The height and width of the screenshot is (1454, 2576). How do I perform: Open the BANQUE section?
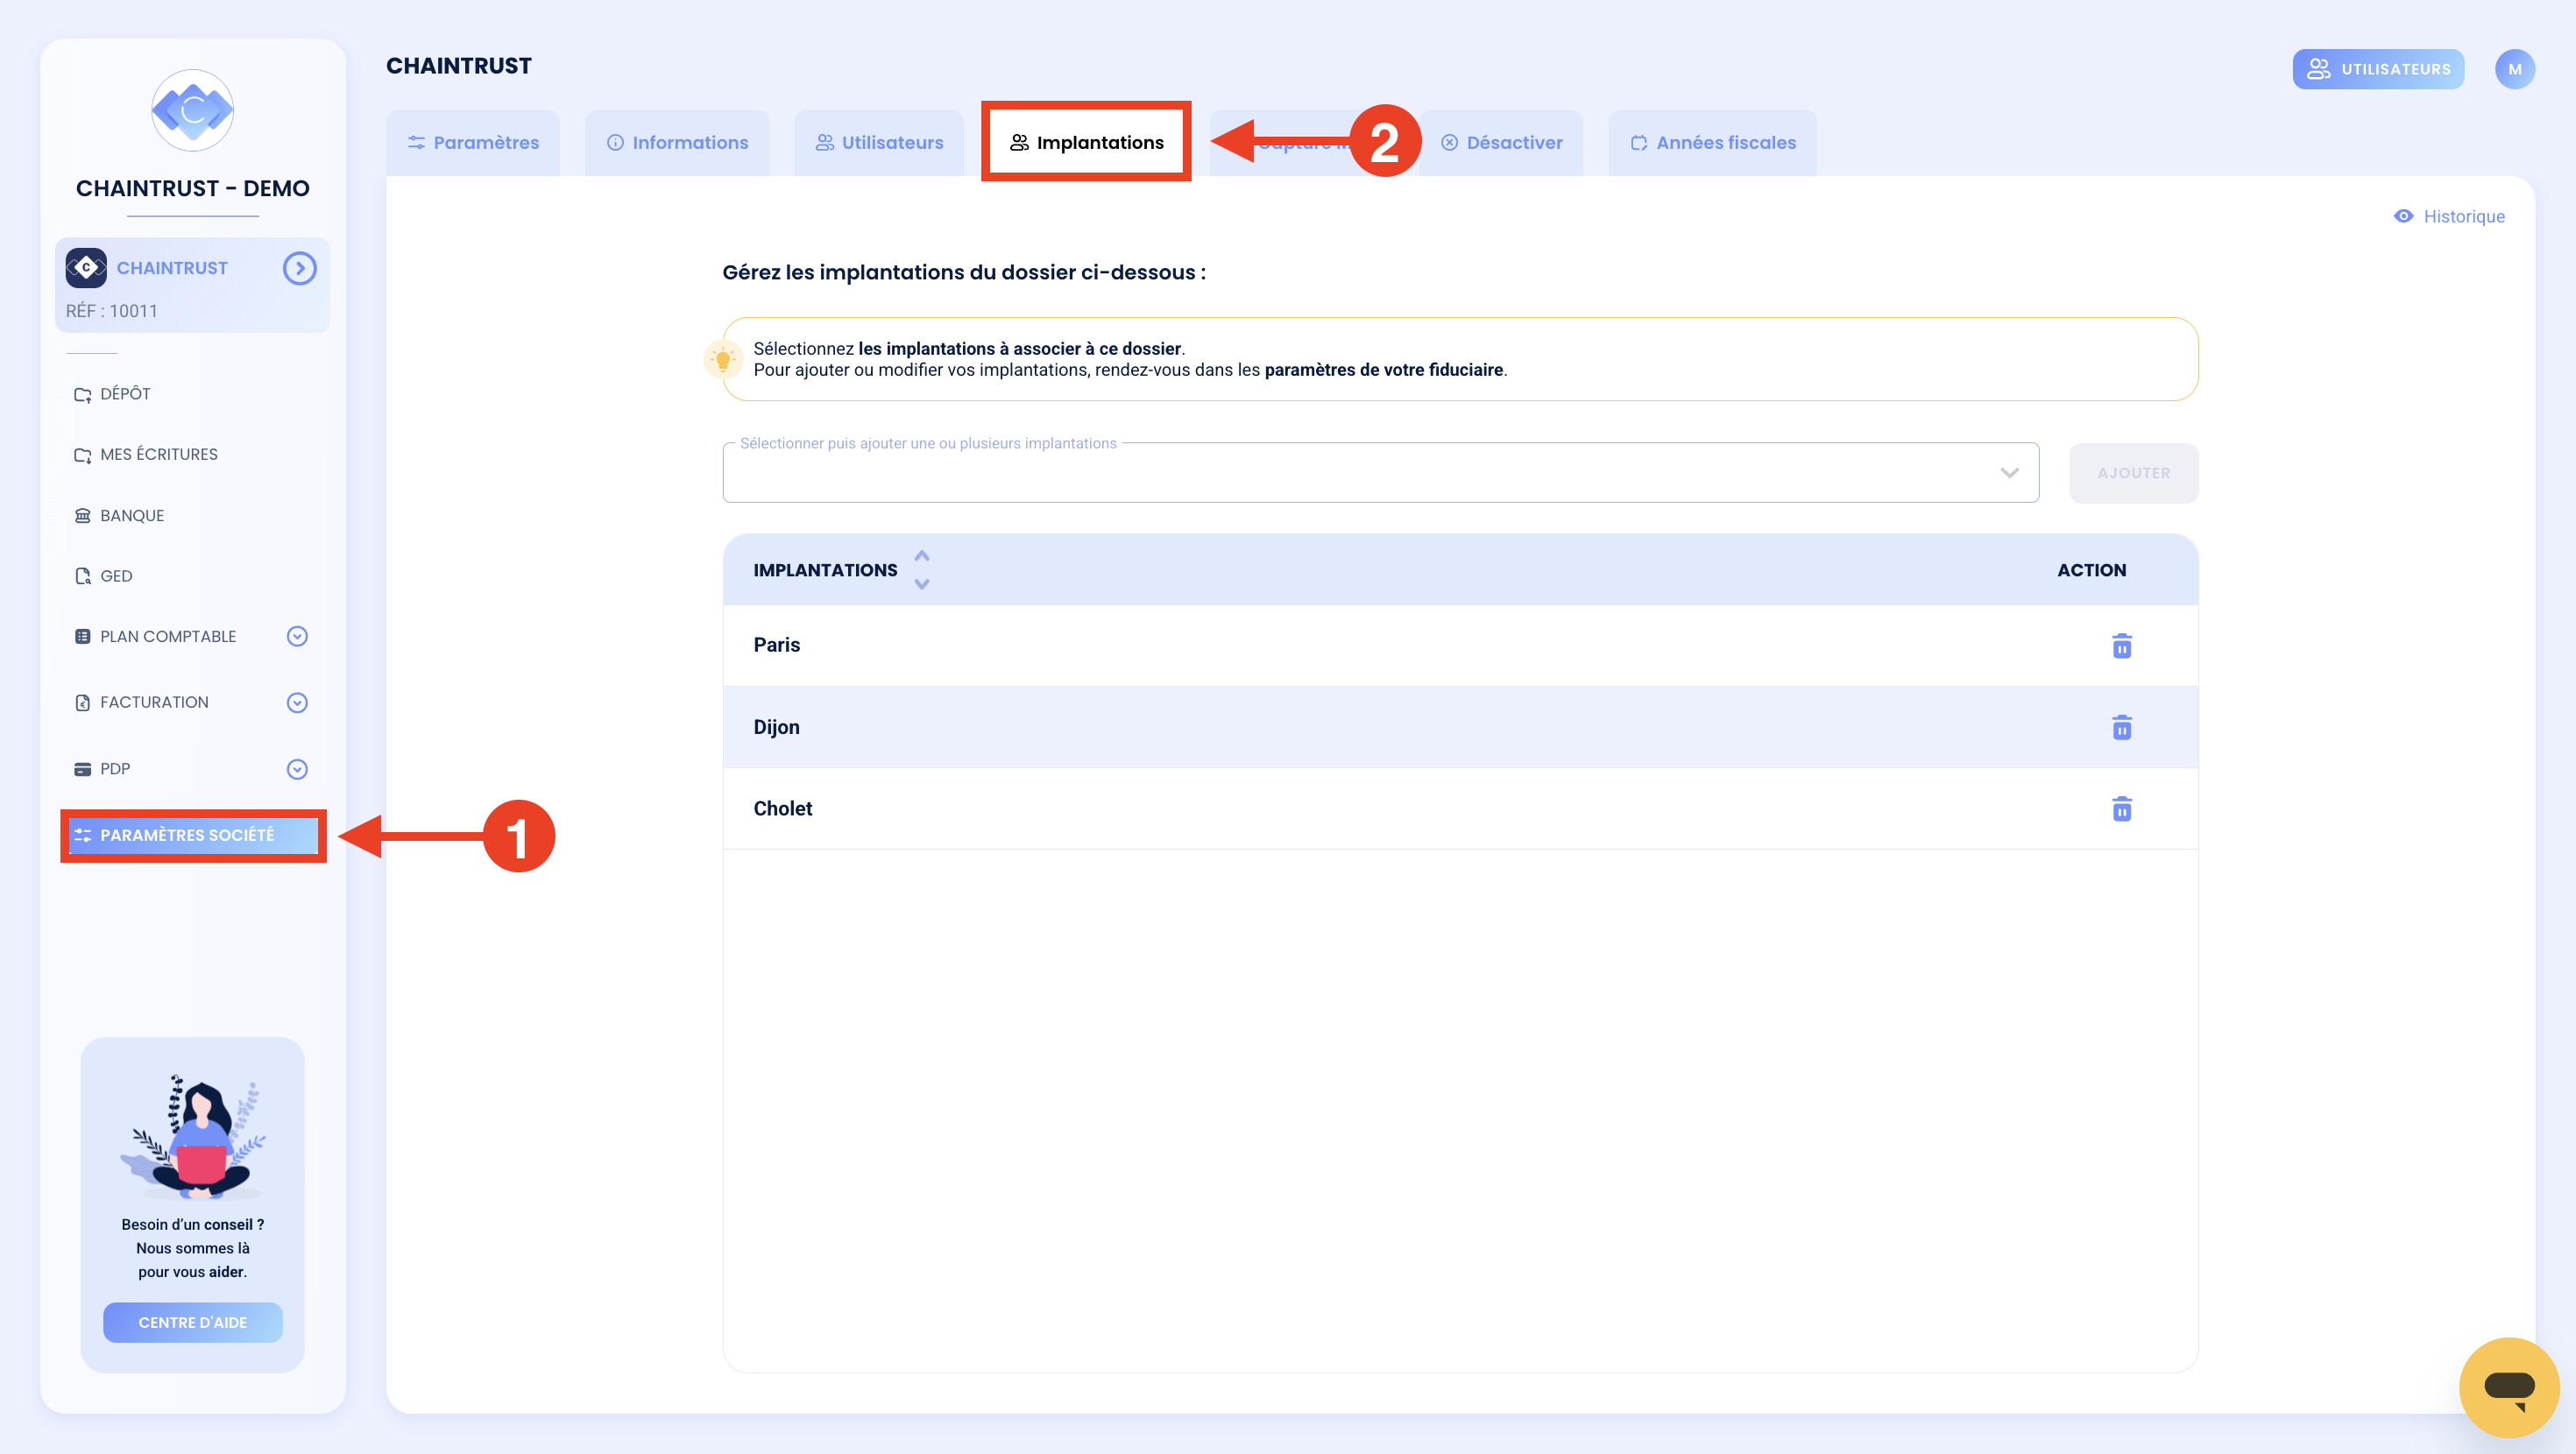tap(119, 515)
